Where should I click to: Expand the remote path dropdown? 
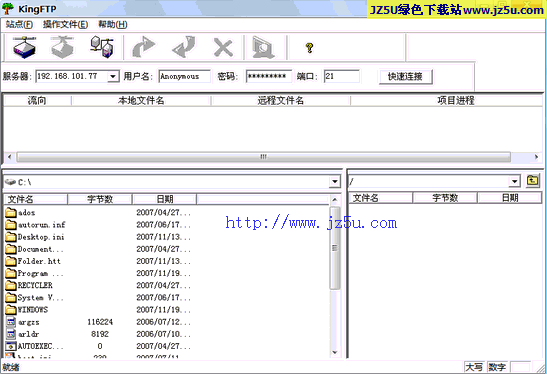point(514,181)
